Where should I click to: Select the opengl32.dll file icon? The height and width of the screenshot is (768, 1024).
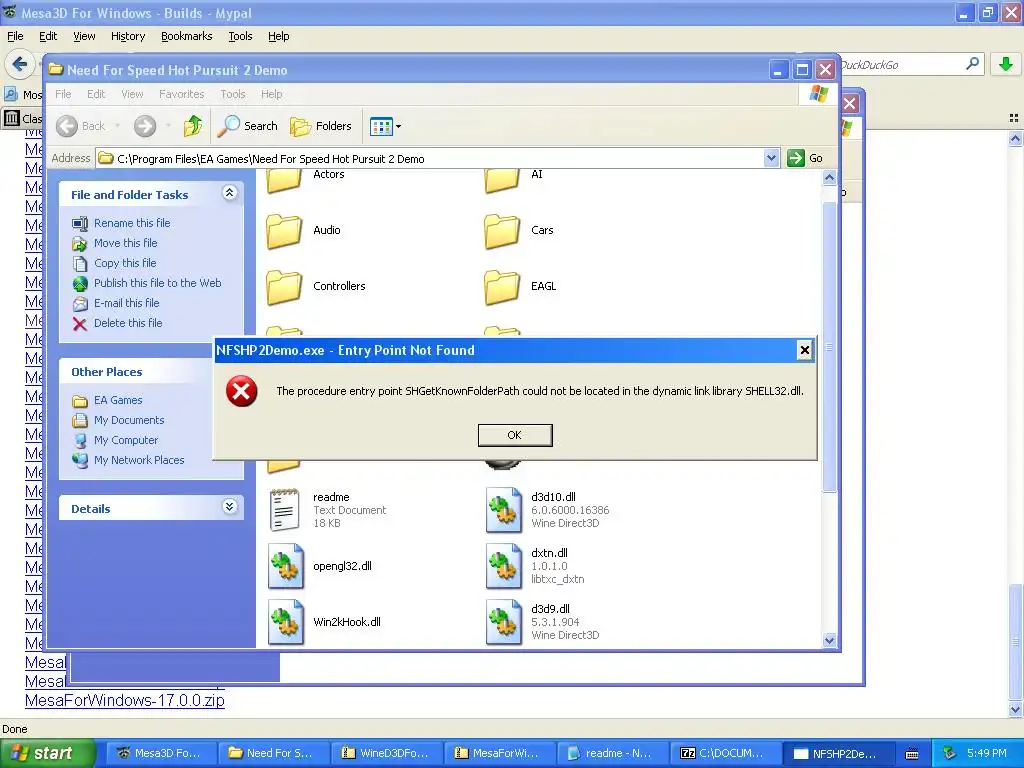286,566
